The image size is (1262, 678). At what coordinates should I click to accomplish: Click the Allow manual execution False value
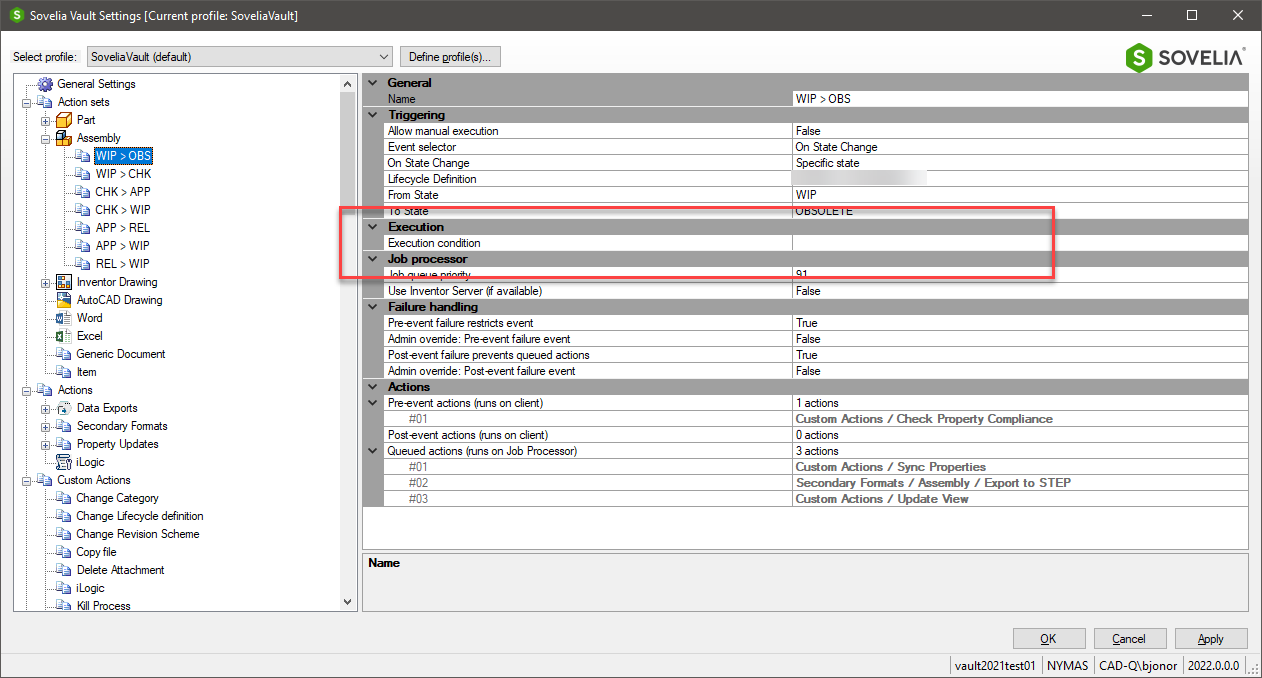tap(1020, 131)
